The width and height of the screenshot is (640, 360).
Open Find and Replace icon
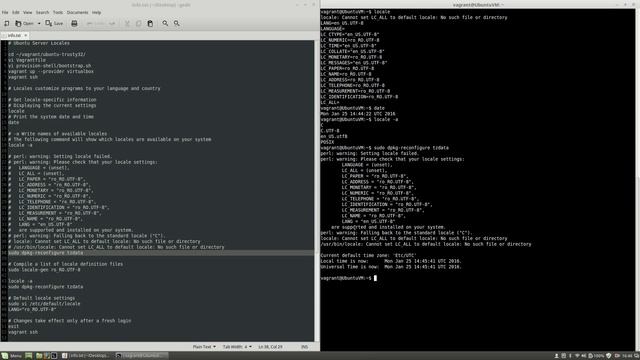177,23
